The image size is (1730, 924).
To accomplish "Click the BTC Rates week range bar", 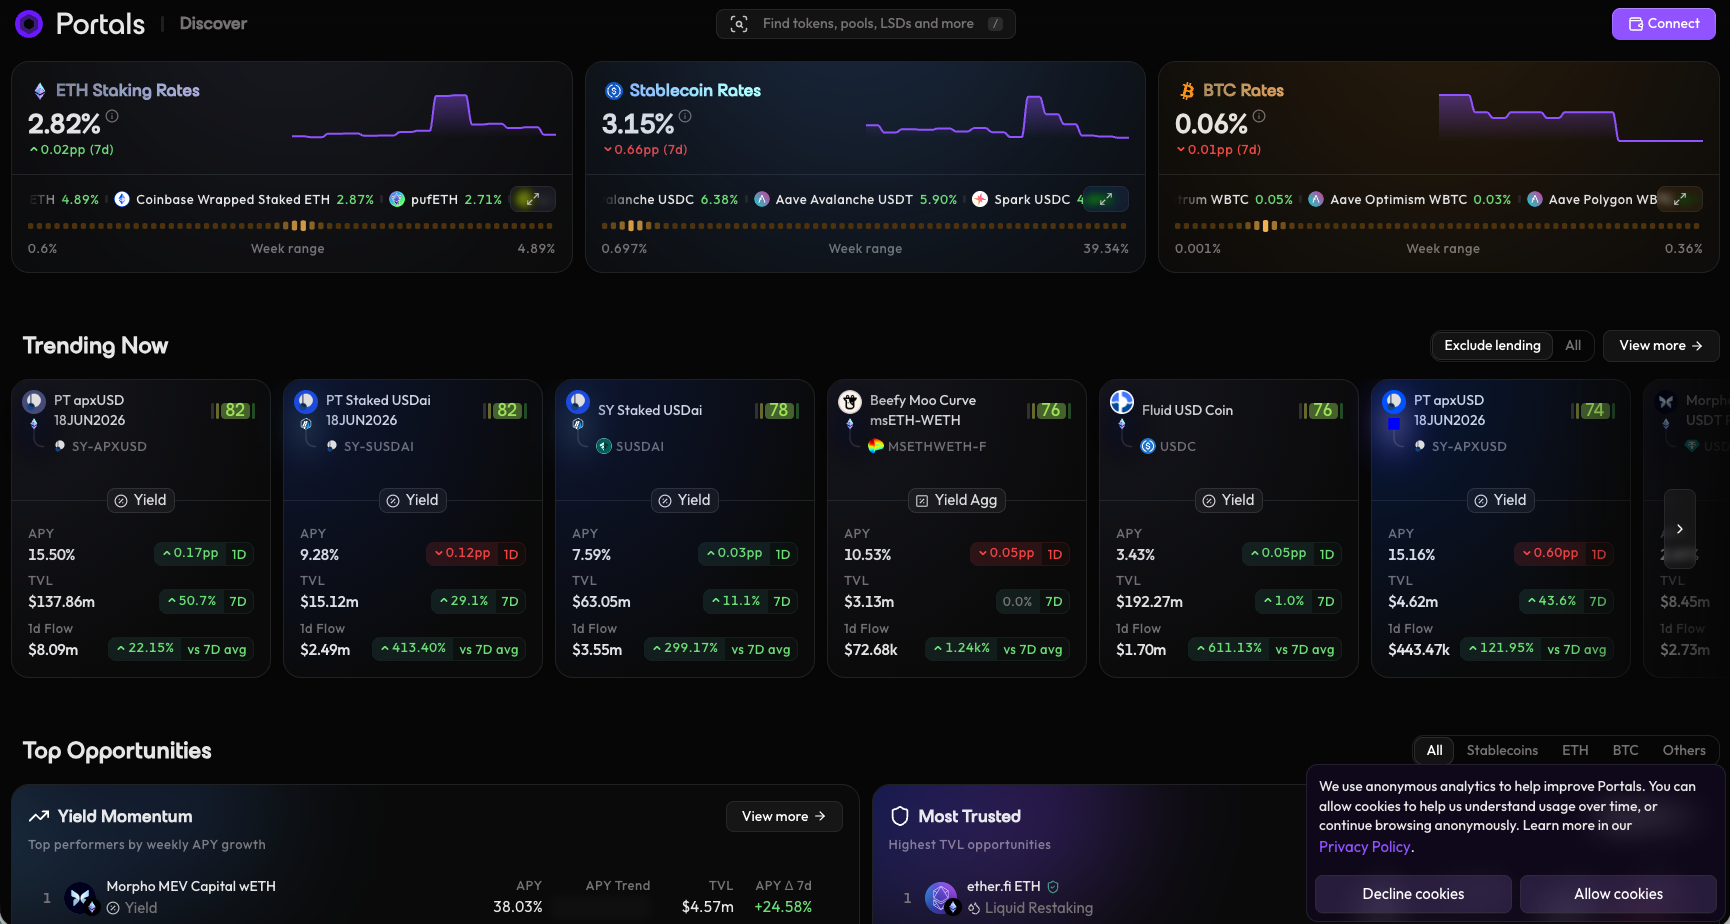I will click(1438, 226).
